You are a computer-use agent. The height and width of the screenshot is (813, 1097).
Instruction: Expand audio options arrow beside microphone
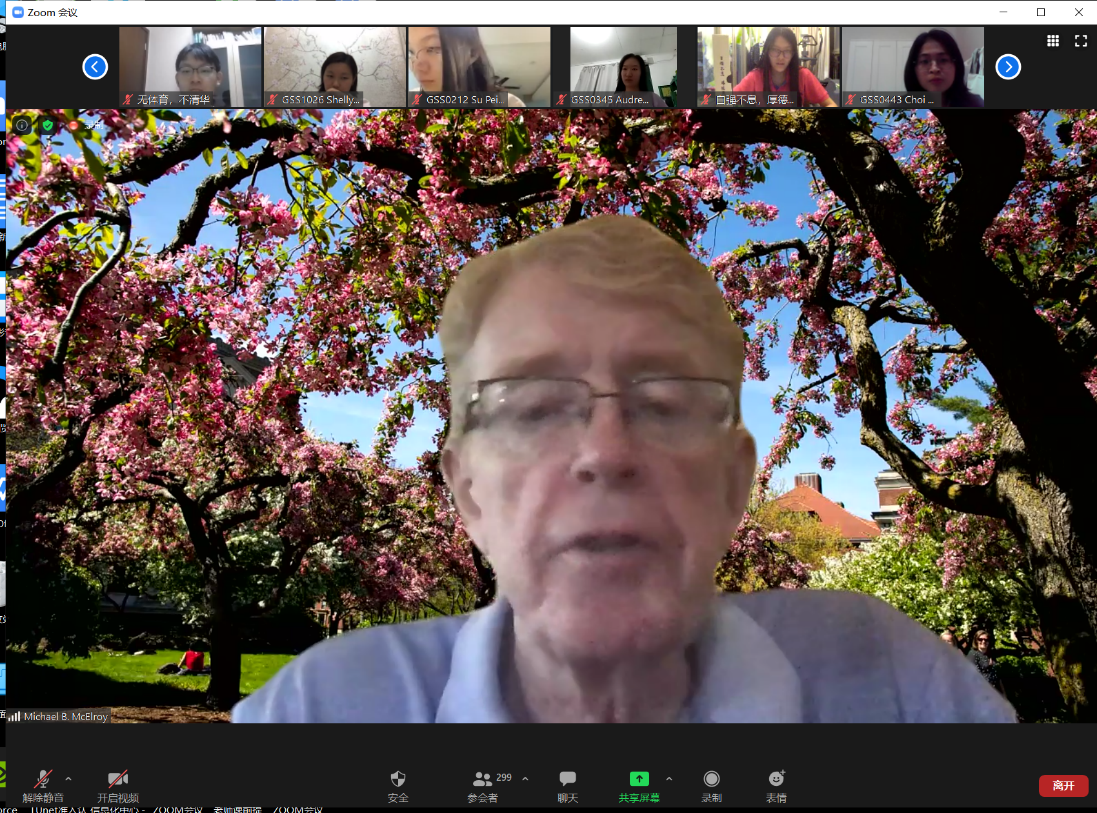pyautogui.click(x=68, y=778)
